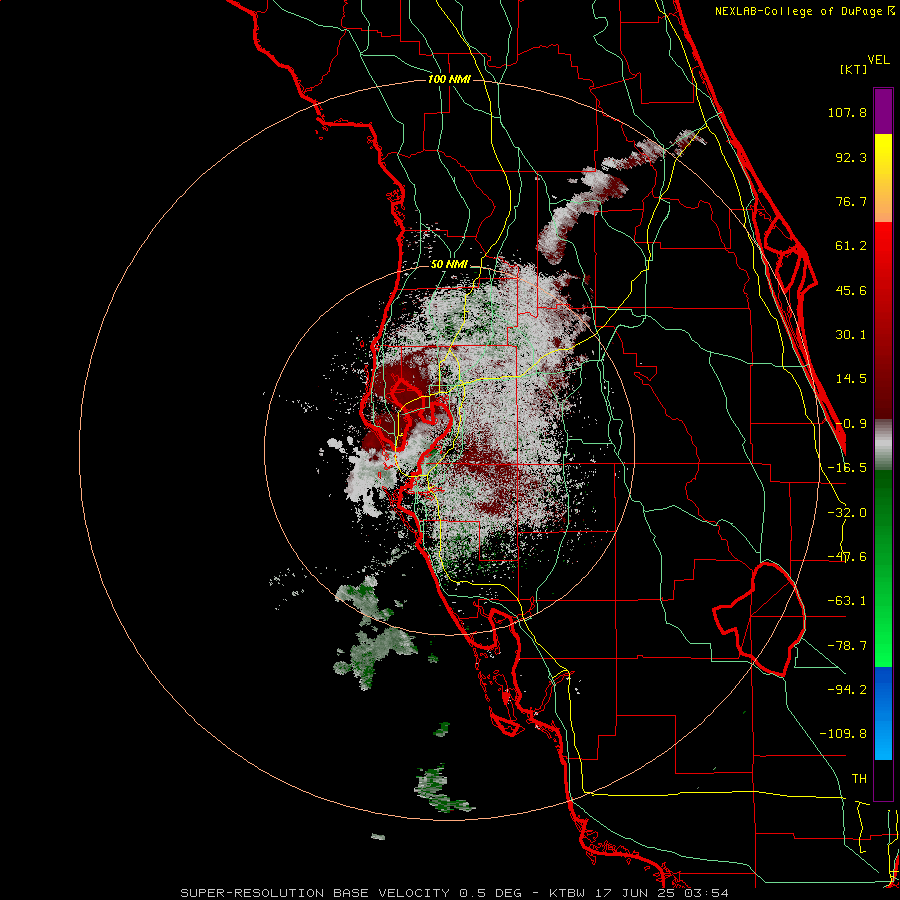Click the -63.1 legend value
The image size is (900, 900).
847,601
